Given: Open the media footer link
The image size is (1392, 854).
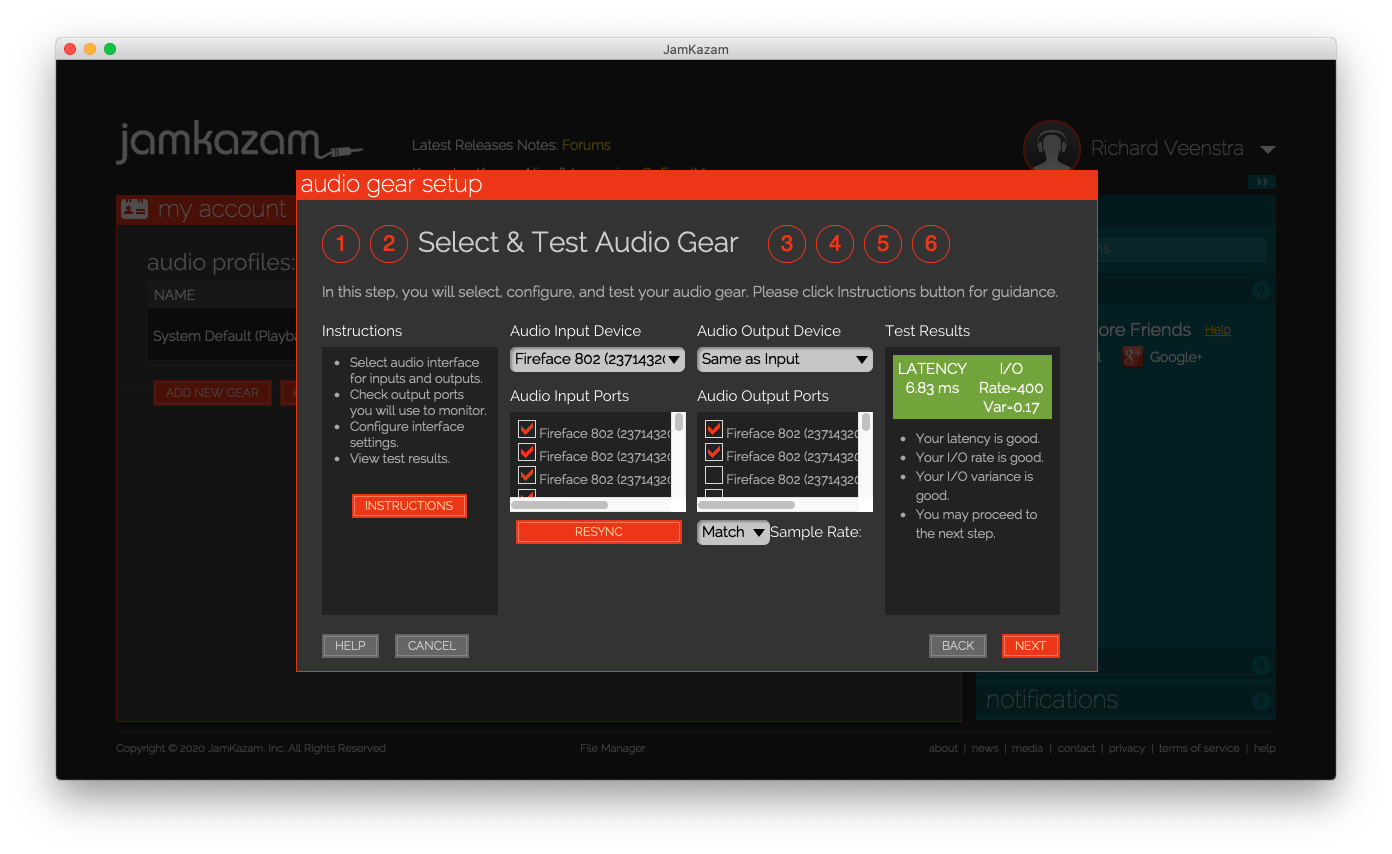Looking at the screenshot, I should click(x=1027, y=748).
